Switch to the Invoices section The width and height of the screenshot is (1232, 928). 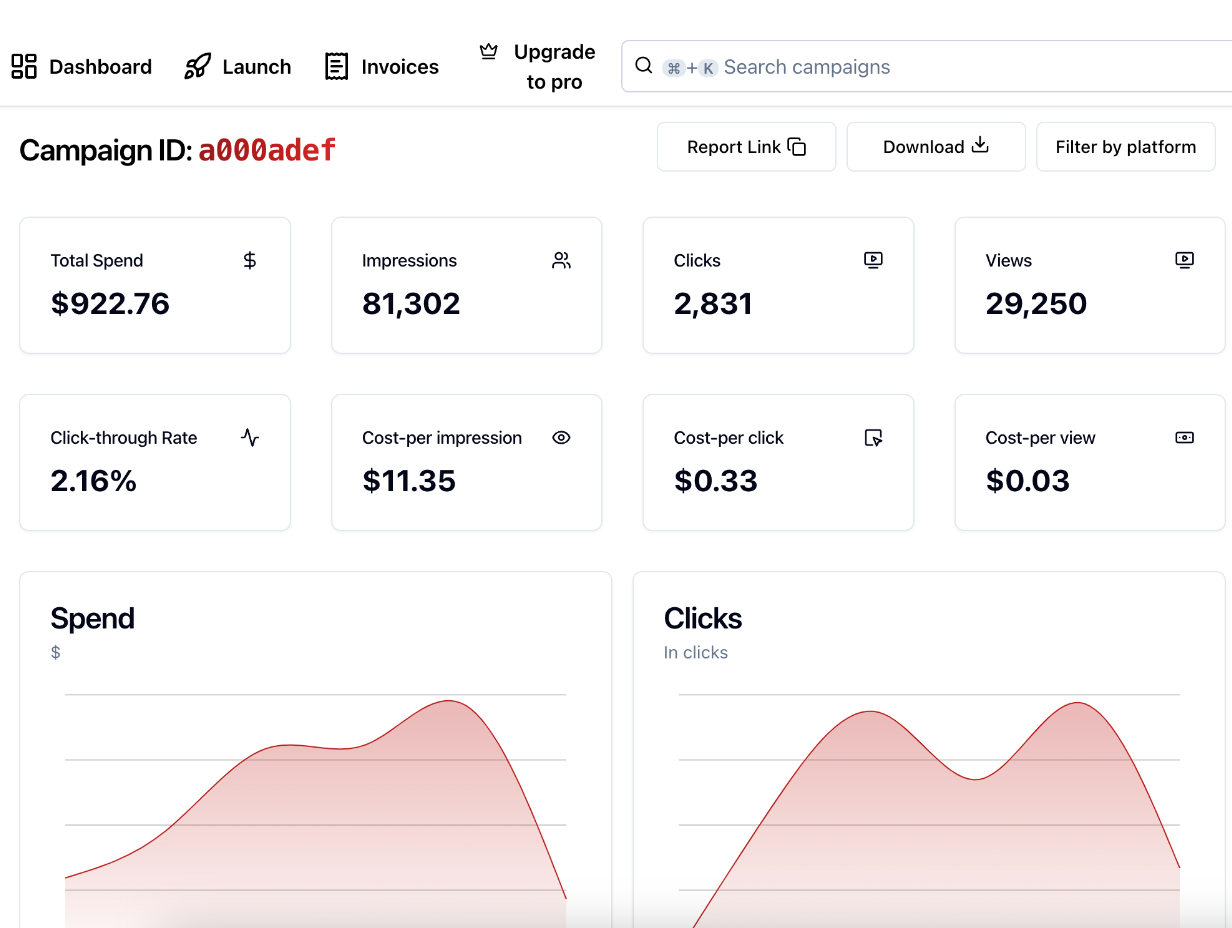(381, 66)
